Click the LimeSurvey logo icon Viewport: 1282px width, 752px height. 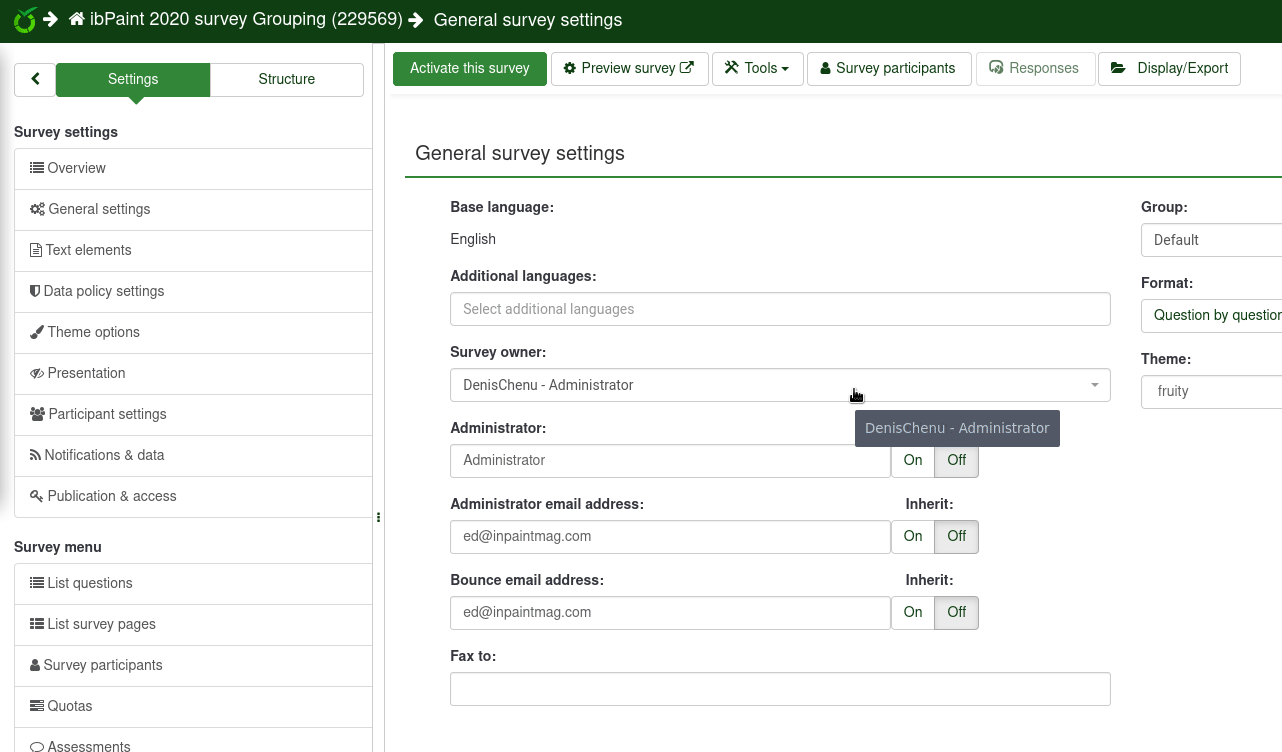point(24,20)
